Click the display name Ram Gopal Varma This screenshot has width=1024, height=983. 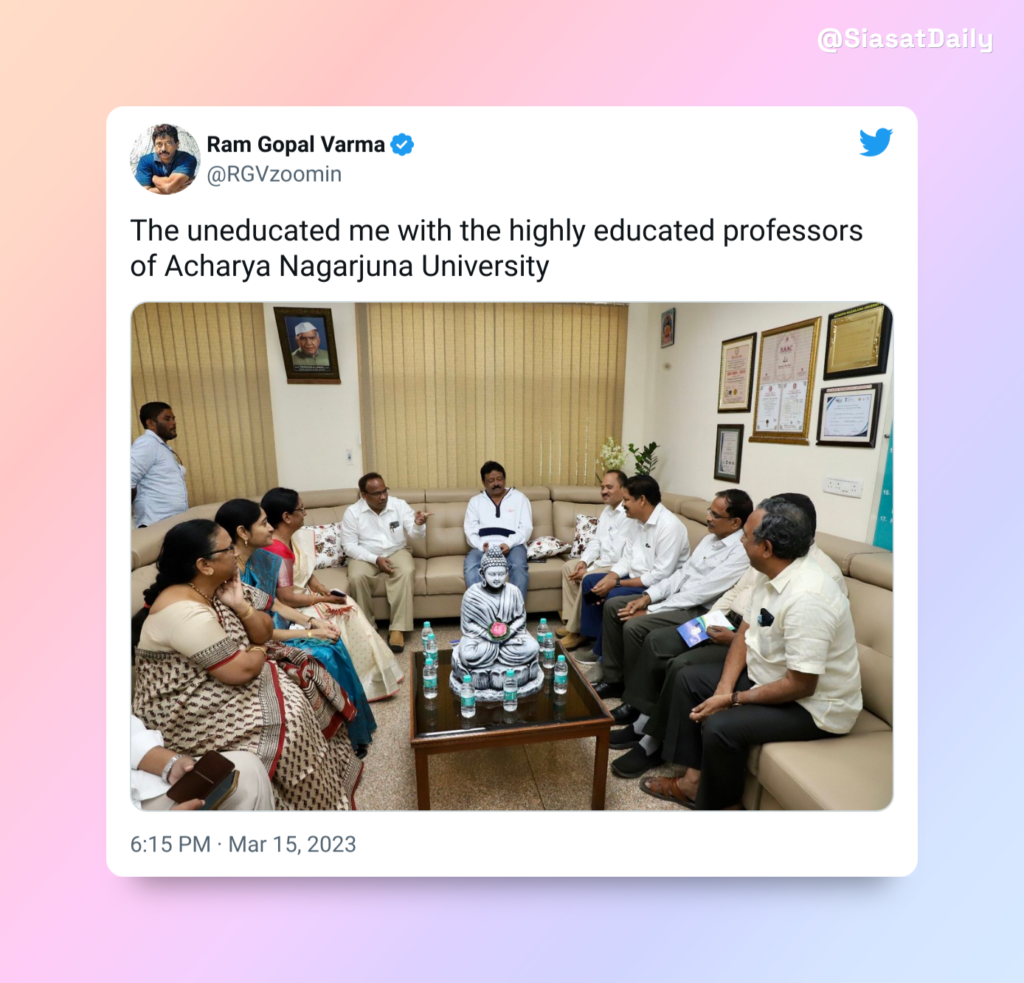point(296,144)
